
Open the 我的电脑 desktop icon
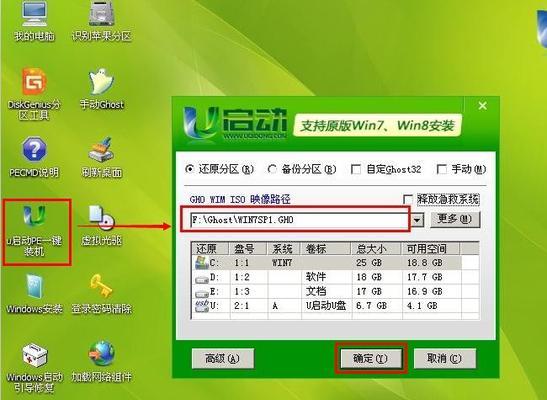[34, 22]
